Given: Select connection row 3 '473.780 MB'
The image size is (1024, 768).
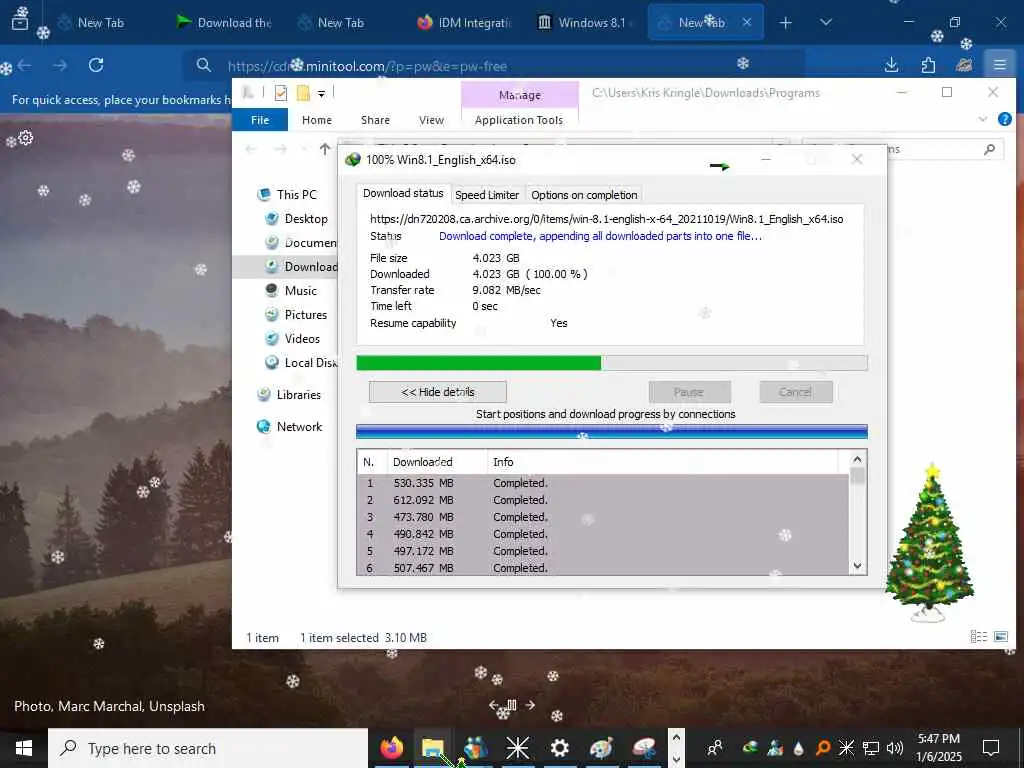Looking at the screenshot, I should (603, 517).
